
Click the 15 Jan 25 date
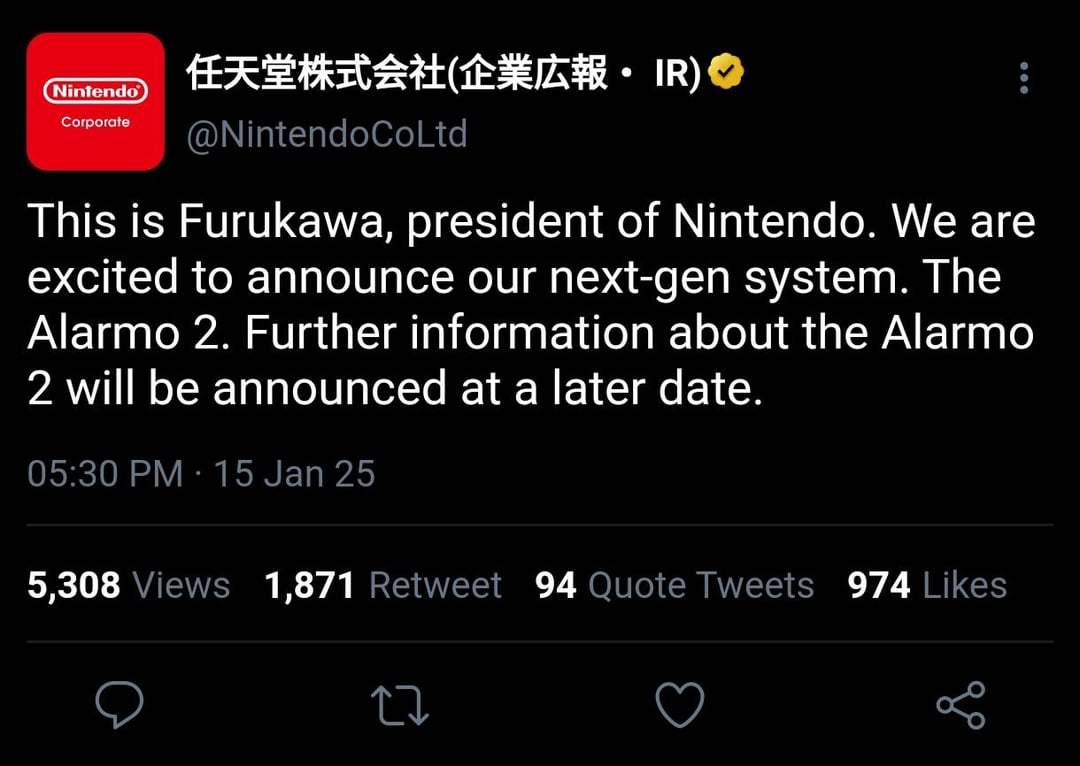[x=294, y=473]
